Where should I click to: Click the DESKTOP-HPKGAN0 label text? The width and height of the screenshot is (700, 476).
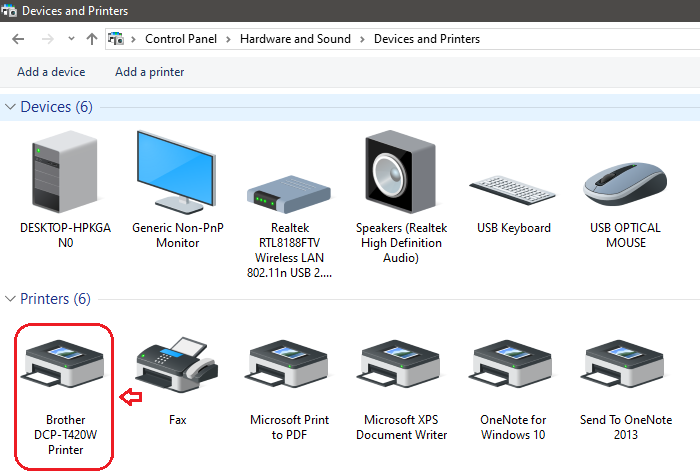point(66,235)
